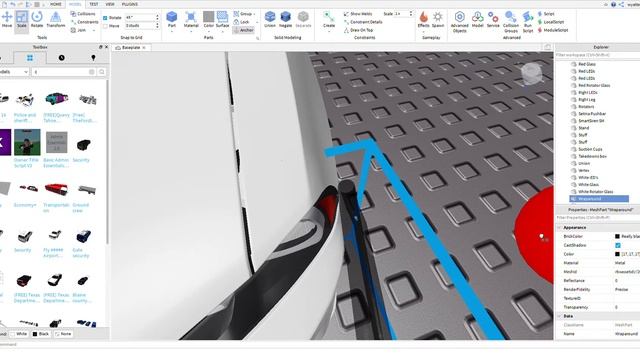Open Advanced Objects
640x360 pixels.
tap(460, 21)
